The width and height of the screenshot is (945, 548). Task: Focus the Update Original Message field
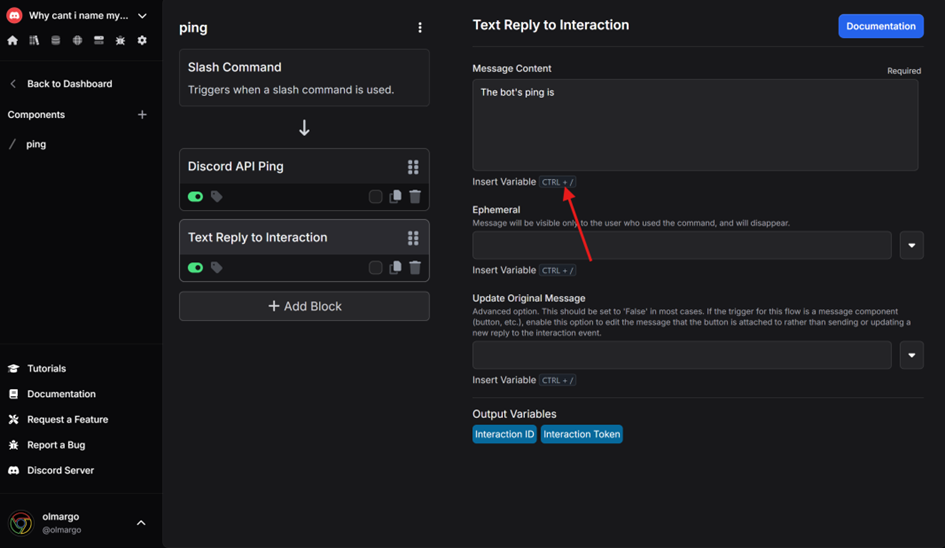pos(682,355)
